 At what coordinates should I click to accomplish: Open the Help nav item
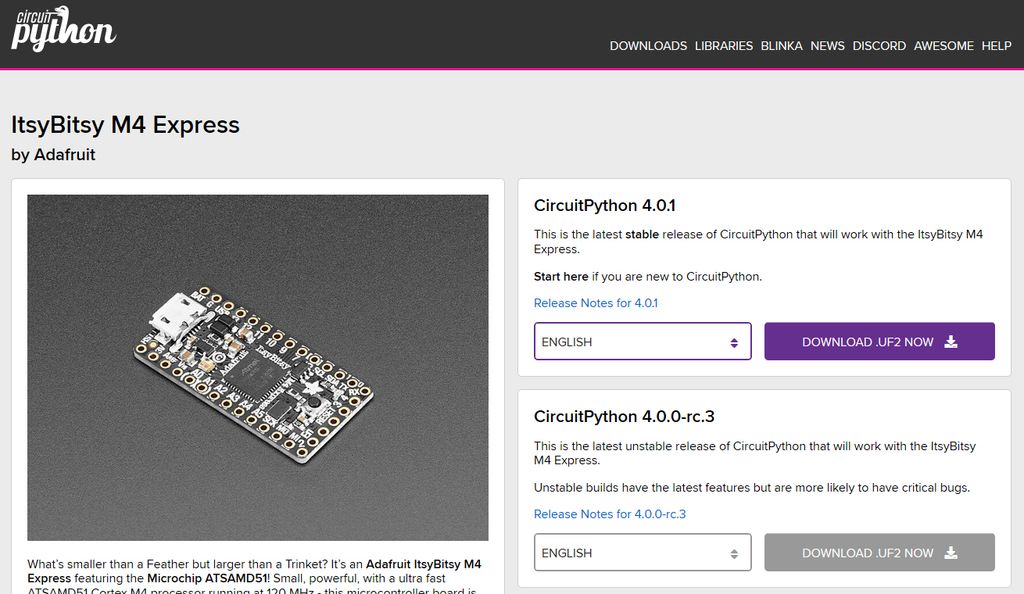pos(996,46)
